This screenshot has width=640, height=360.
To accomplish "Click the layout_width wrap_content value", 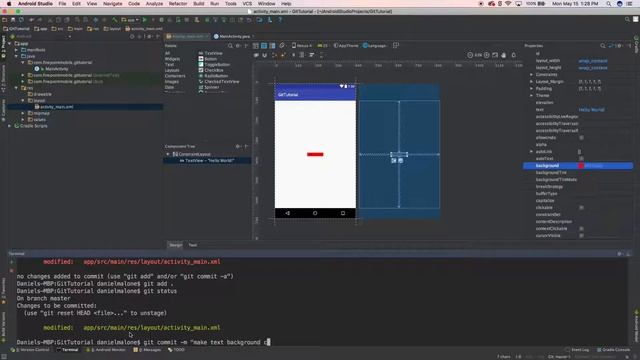I will point(593,61).
